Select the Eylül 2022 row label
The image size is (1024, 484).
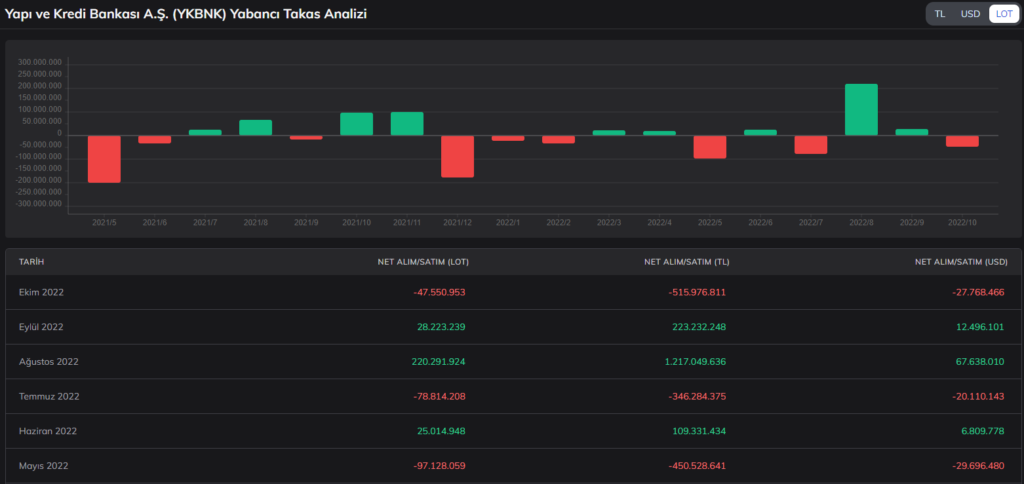point(41,327)
